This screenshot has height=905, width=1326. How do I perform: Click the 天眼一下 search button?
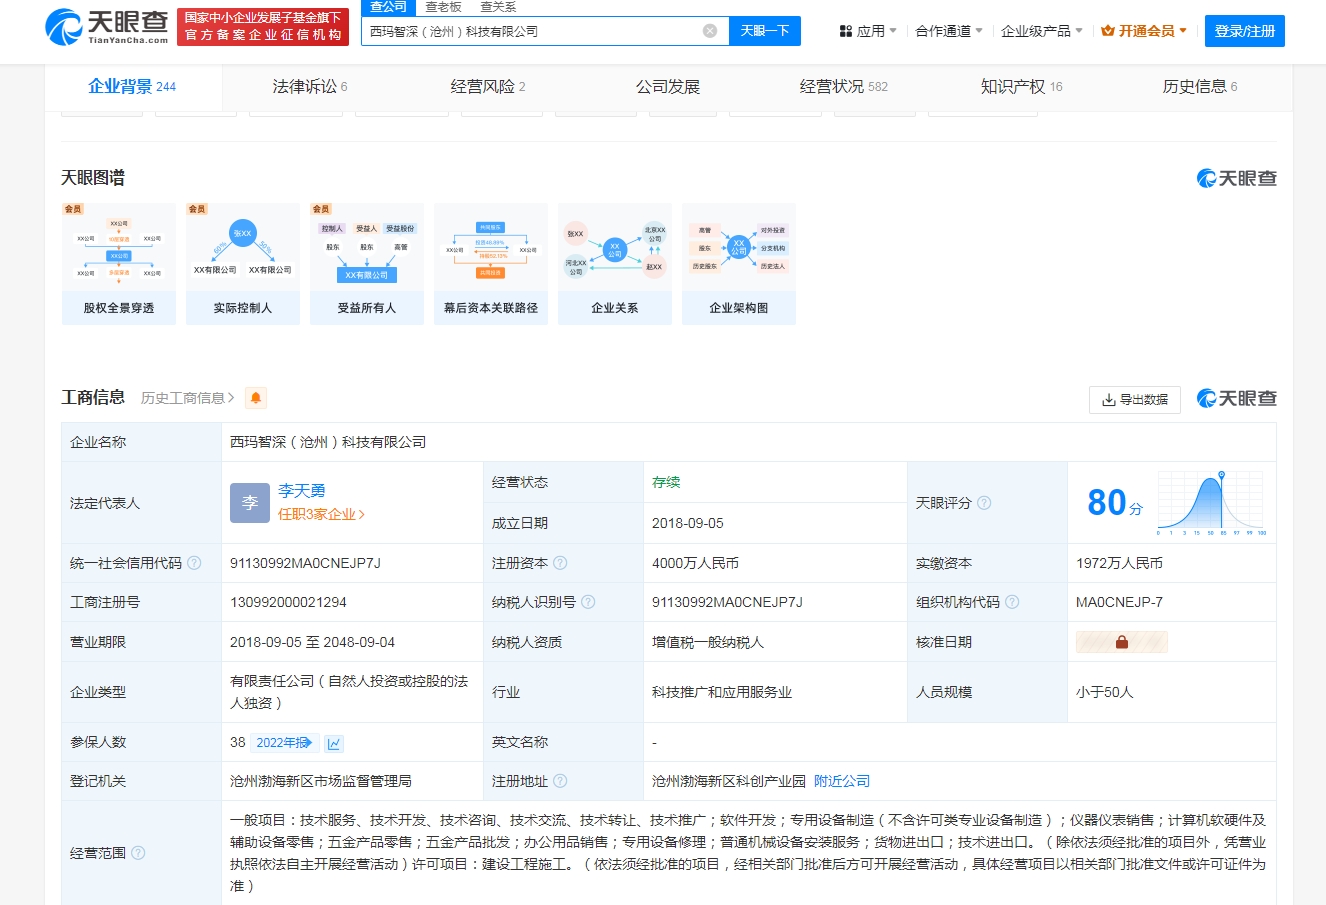[765, 31]
